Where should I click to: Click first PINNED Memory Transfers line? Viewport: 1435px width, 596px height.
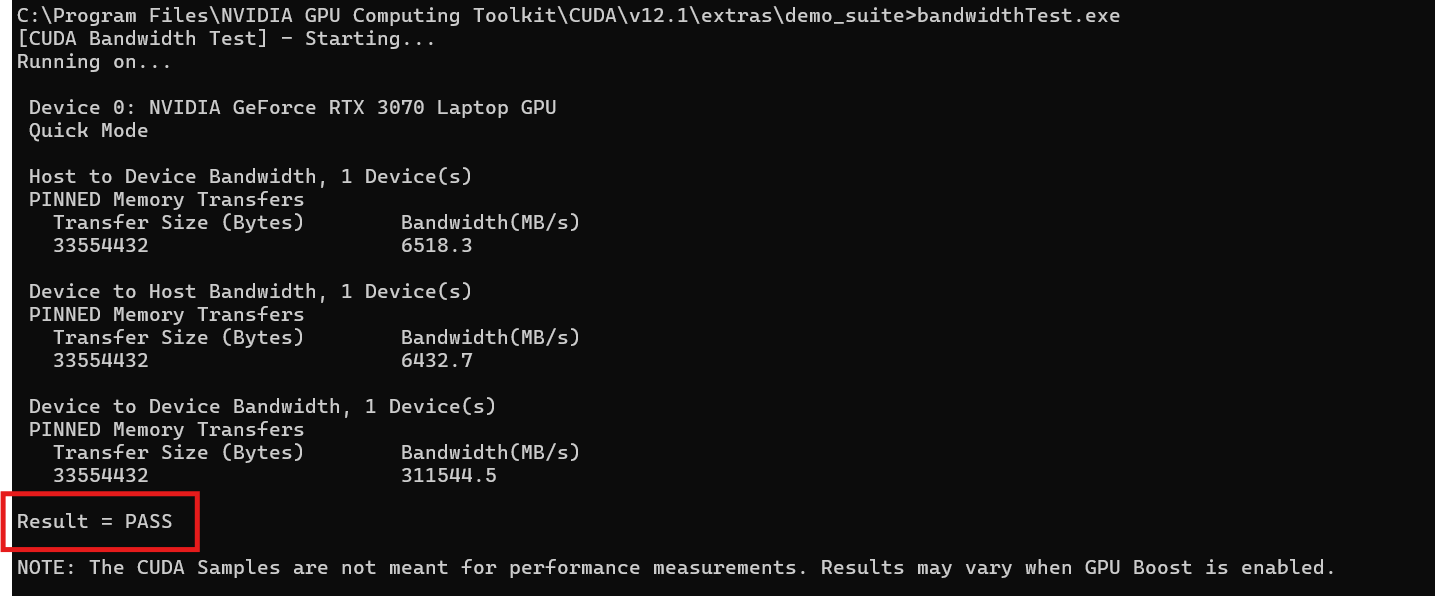pos(167,199)
